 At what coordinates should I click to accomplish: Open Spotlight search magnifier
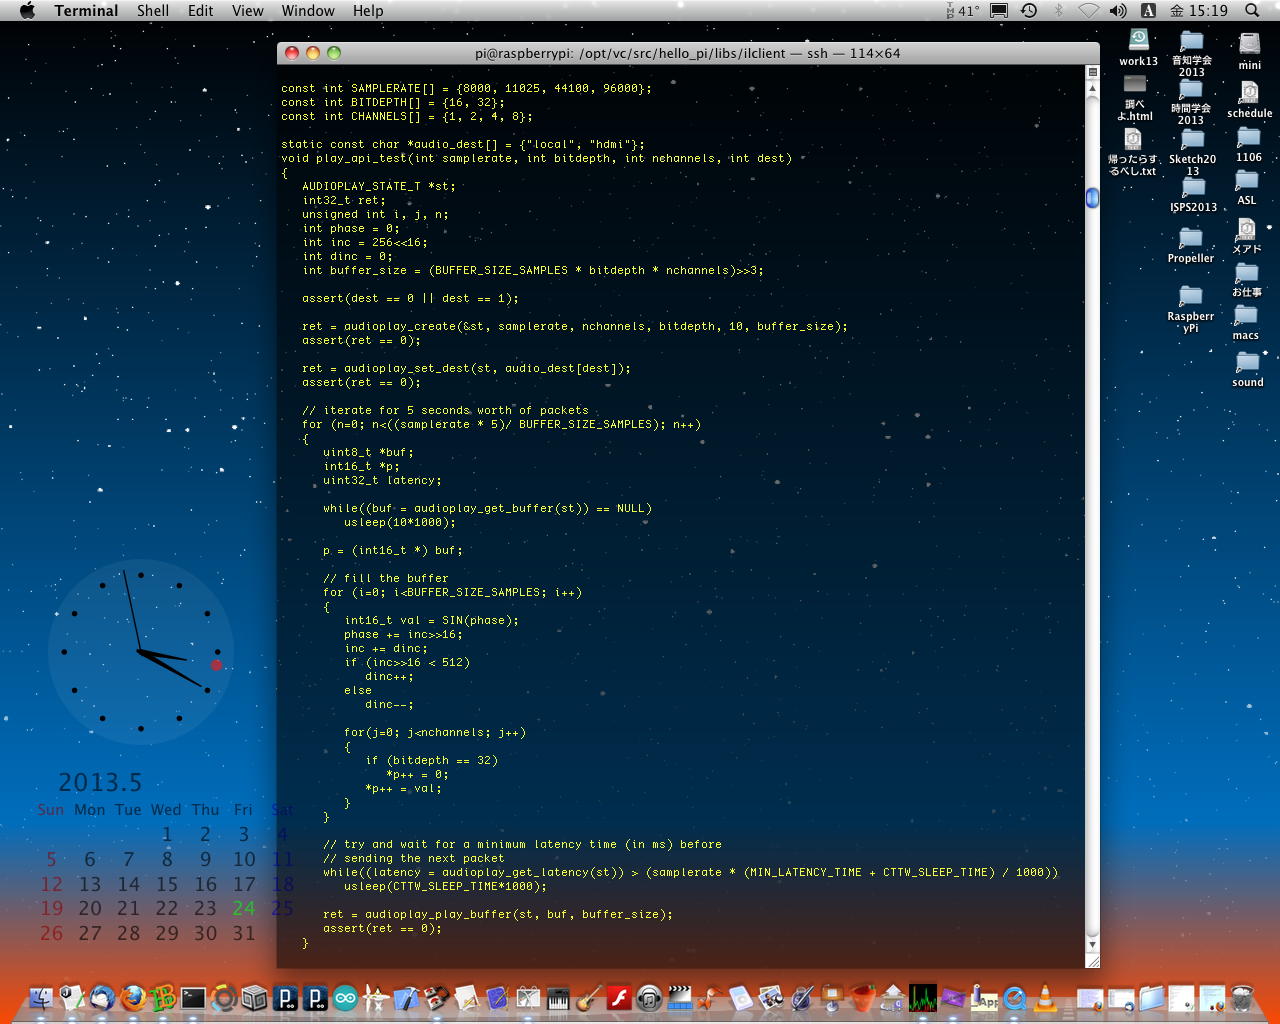coord(1252,11)
